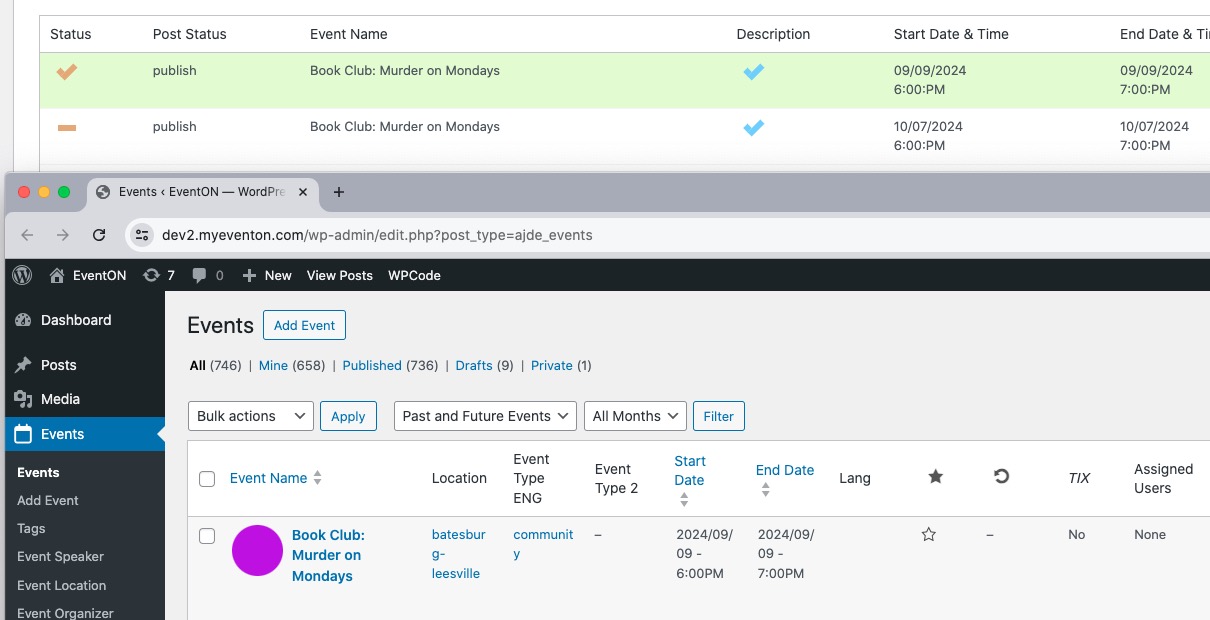Toggle the select-all events checkbox

click(207, 479)
